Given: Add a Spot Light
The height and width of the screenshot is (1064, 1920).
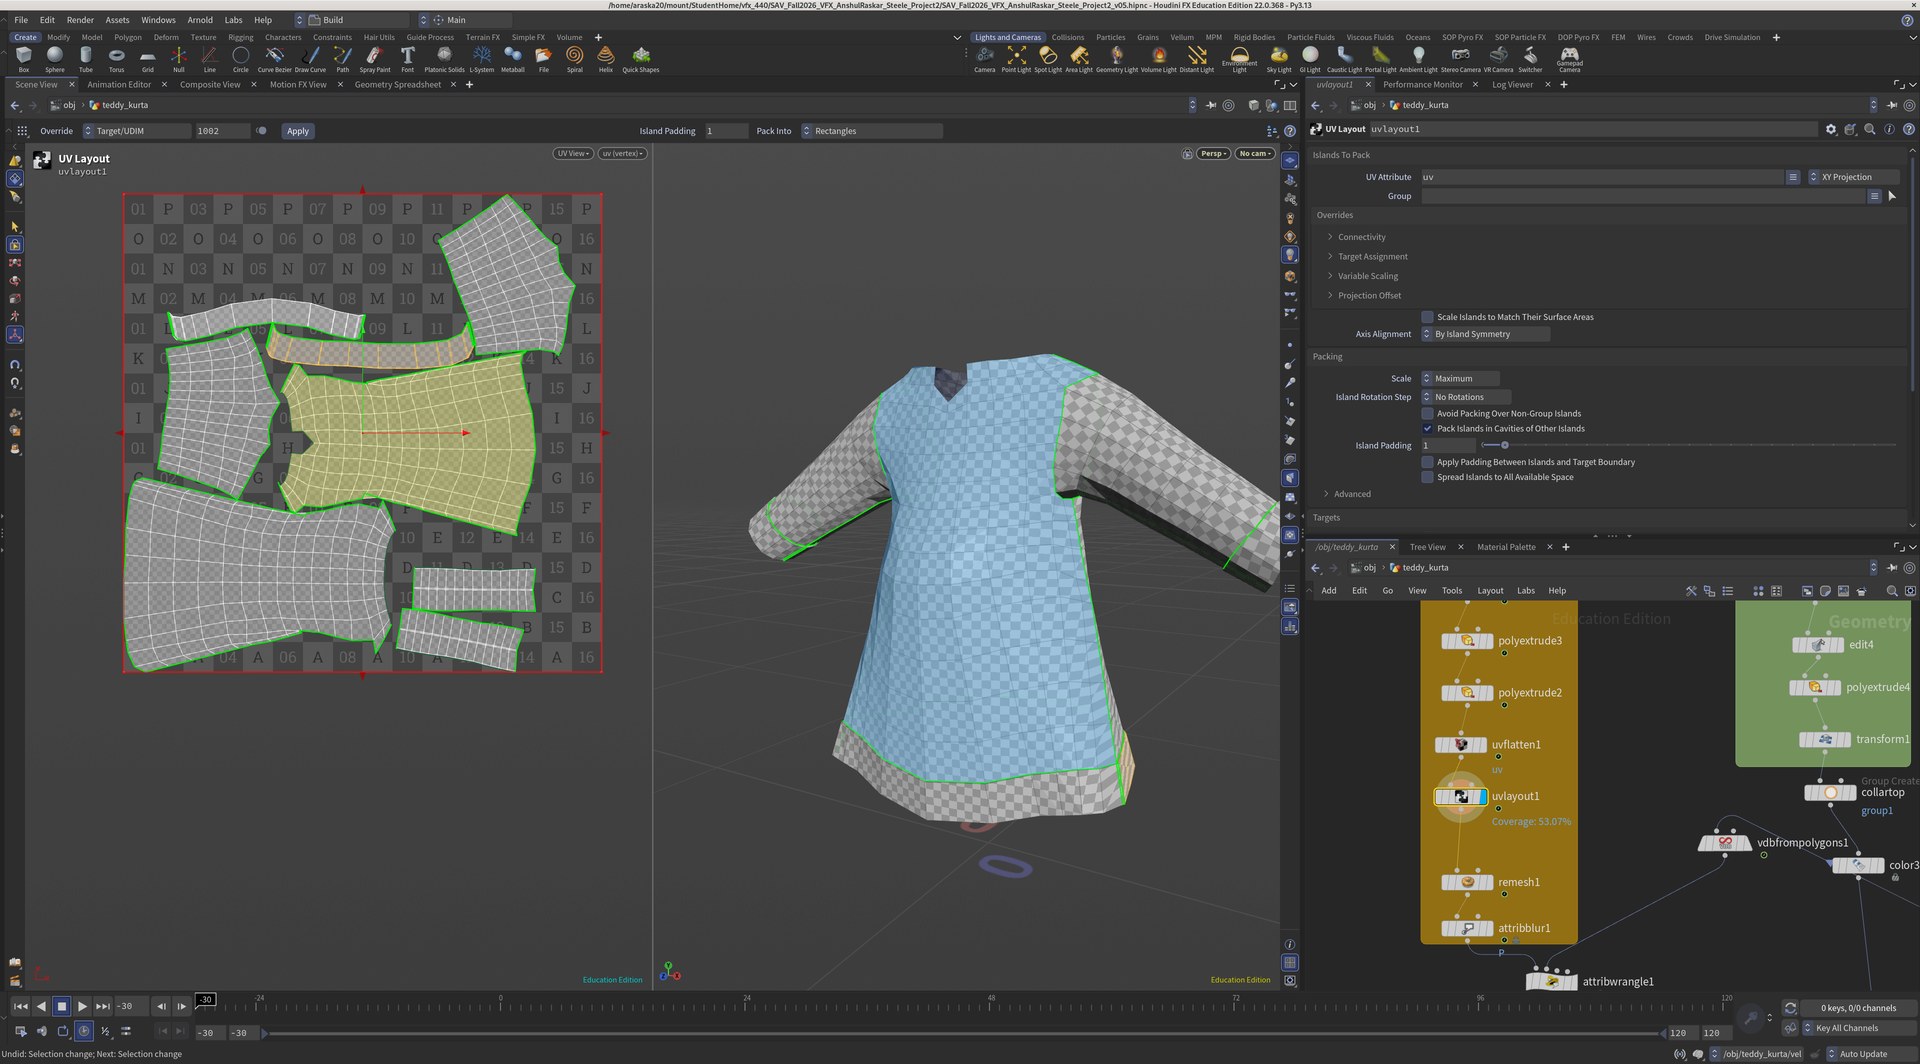Looking at the screenshot, I should 1048,59.
